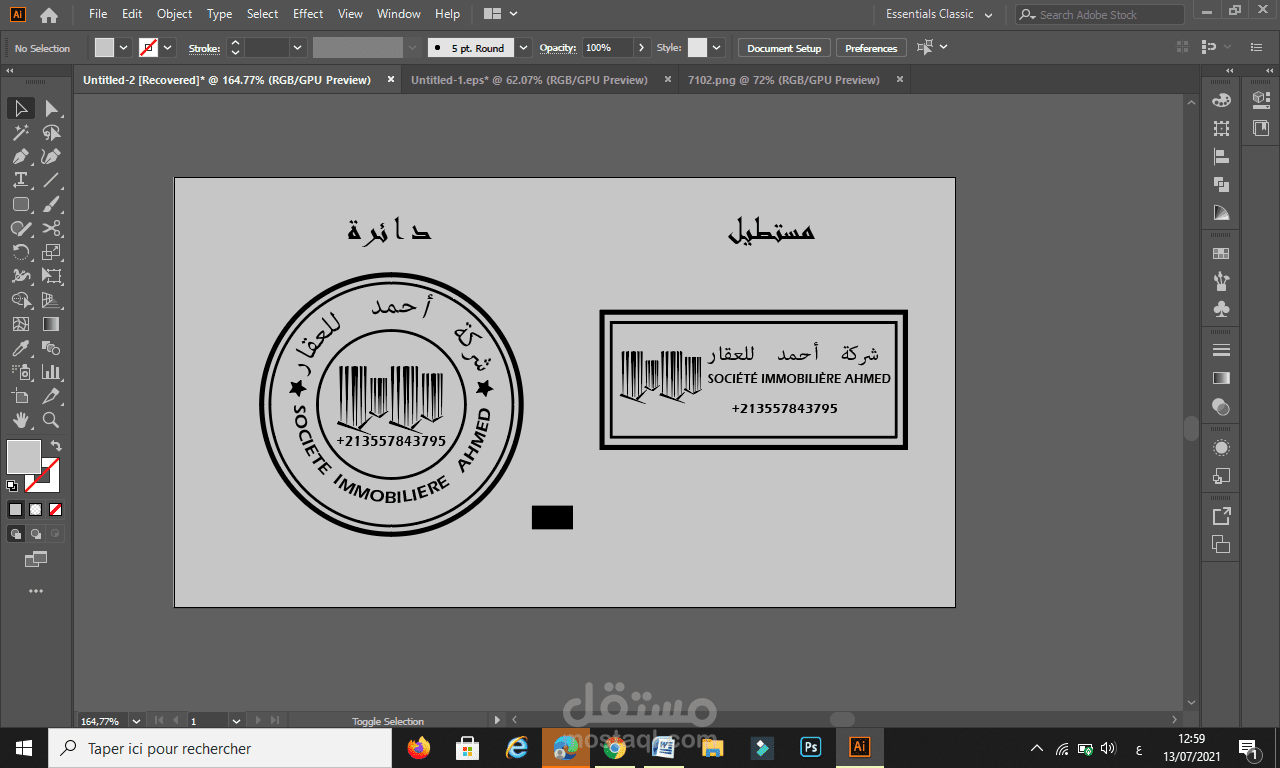1280x768 pixels.
Task: Select the Direct Selection tool
Action: (52, 108)
